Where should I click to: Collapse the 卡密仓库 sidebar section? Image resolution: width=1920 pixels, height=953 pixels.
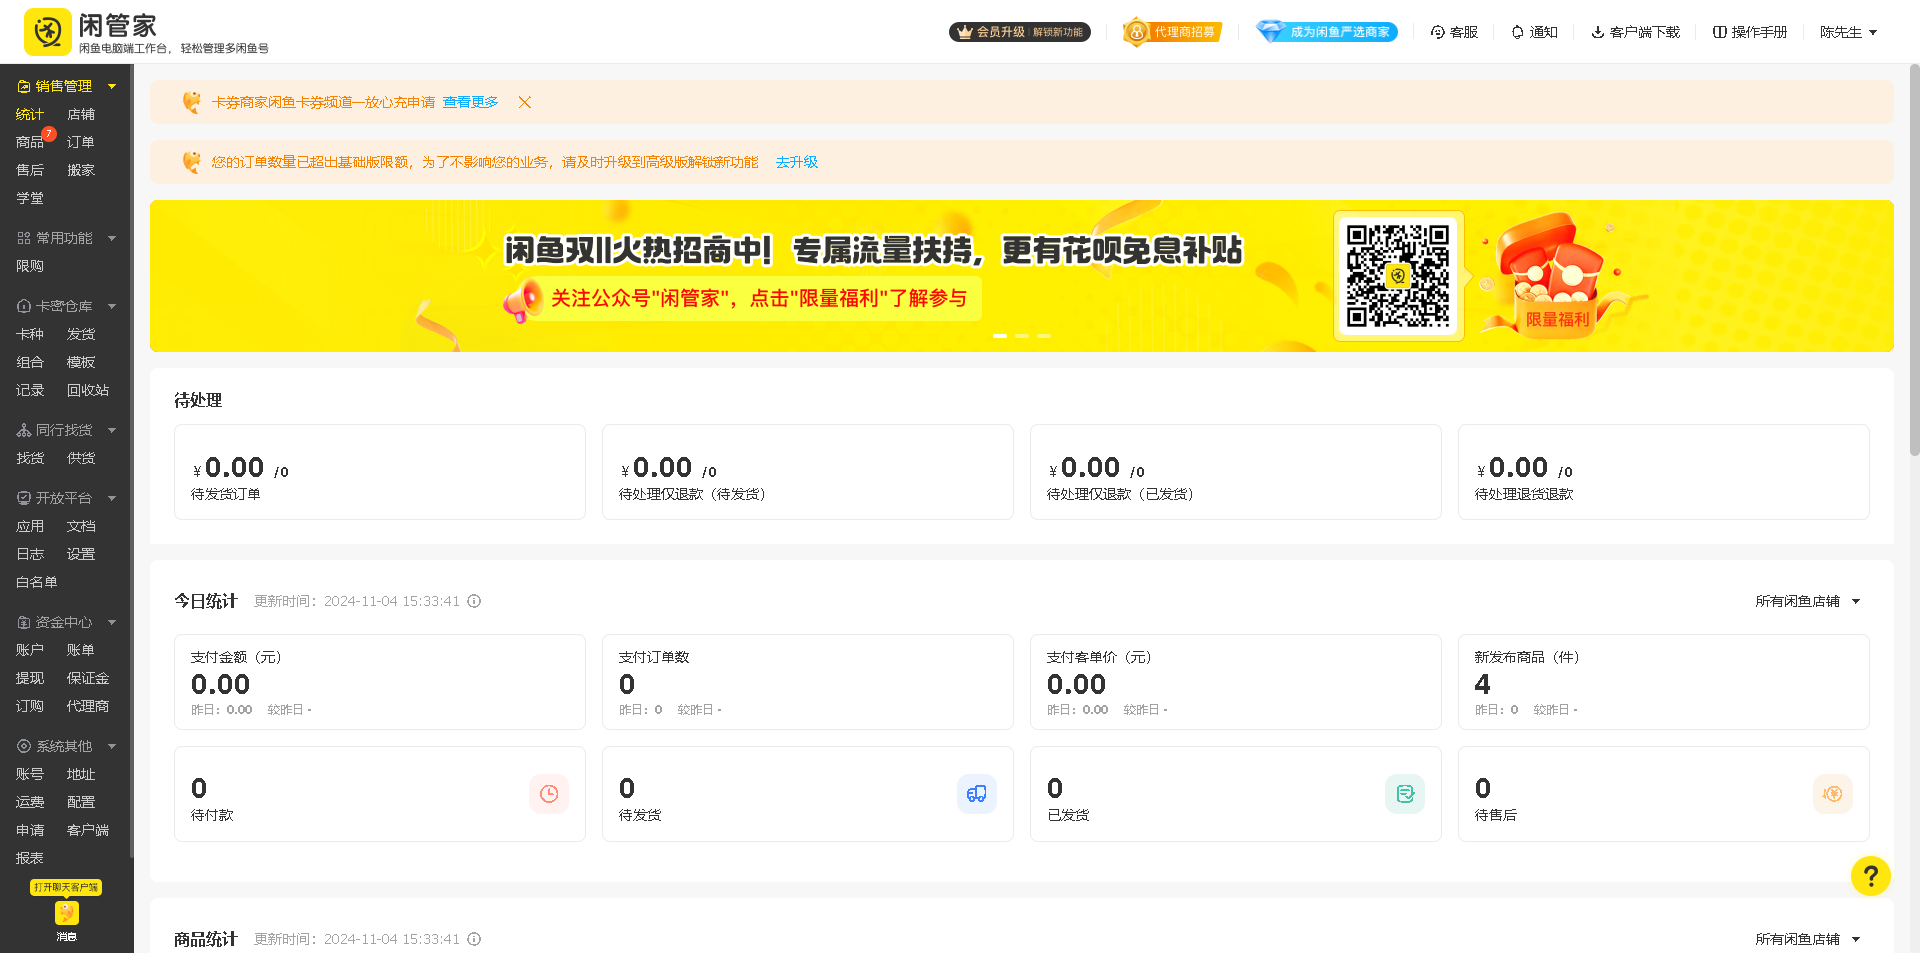click(112, 306)
